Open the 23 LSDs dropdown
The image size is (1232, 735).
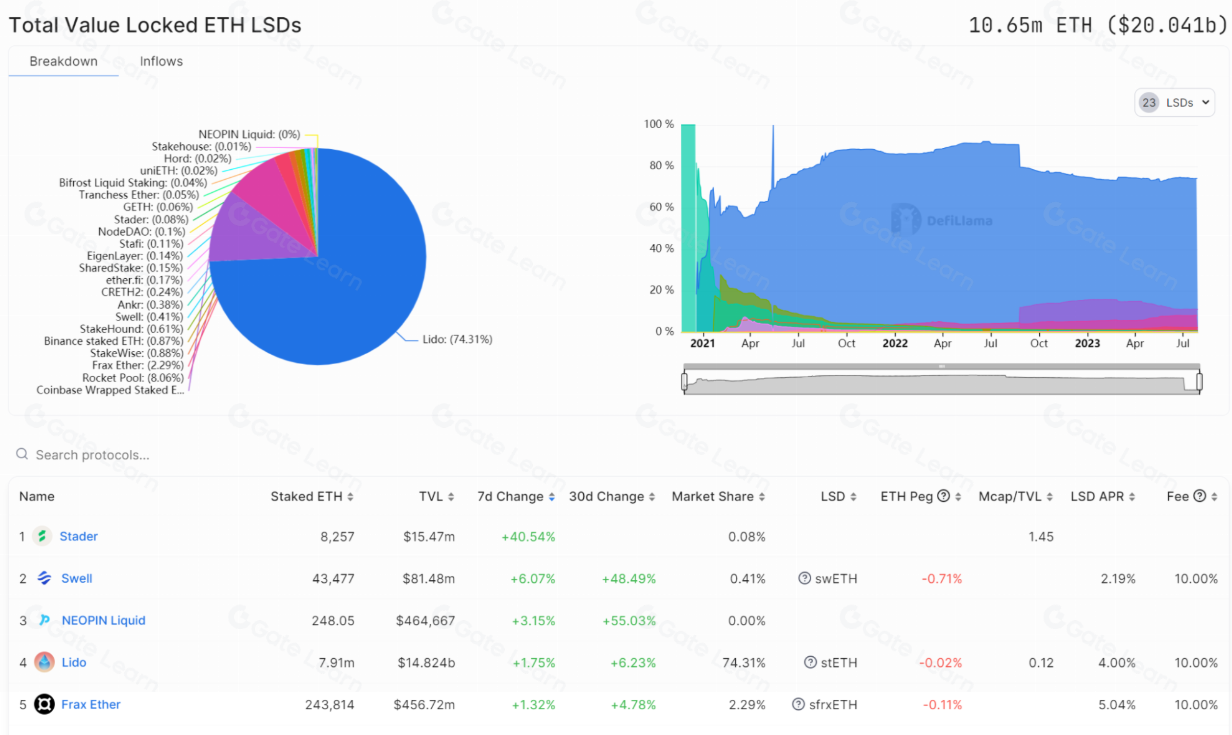[1174, 102]
